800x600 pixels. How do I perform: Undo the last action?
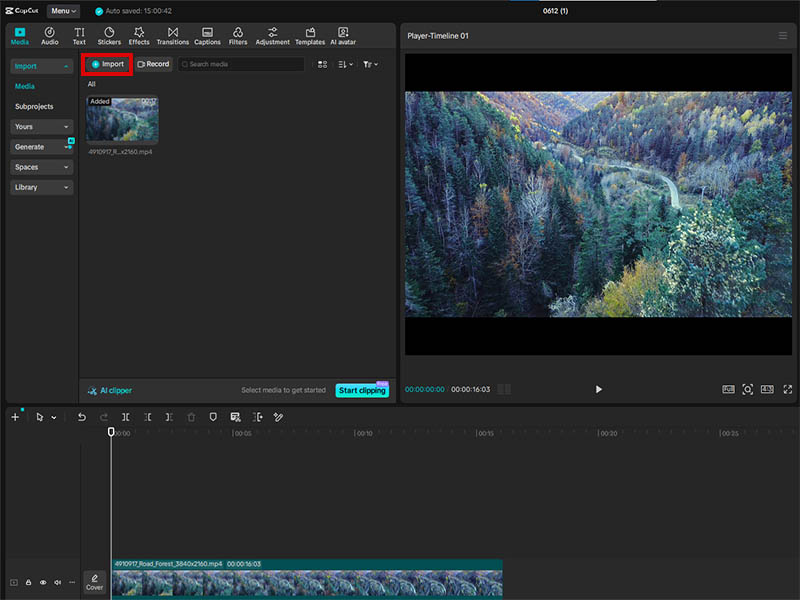(82, 417)
